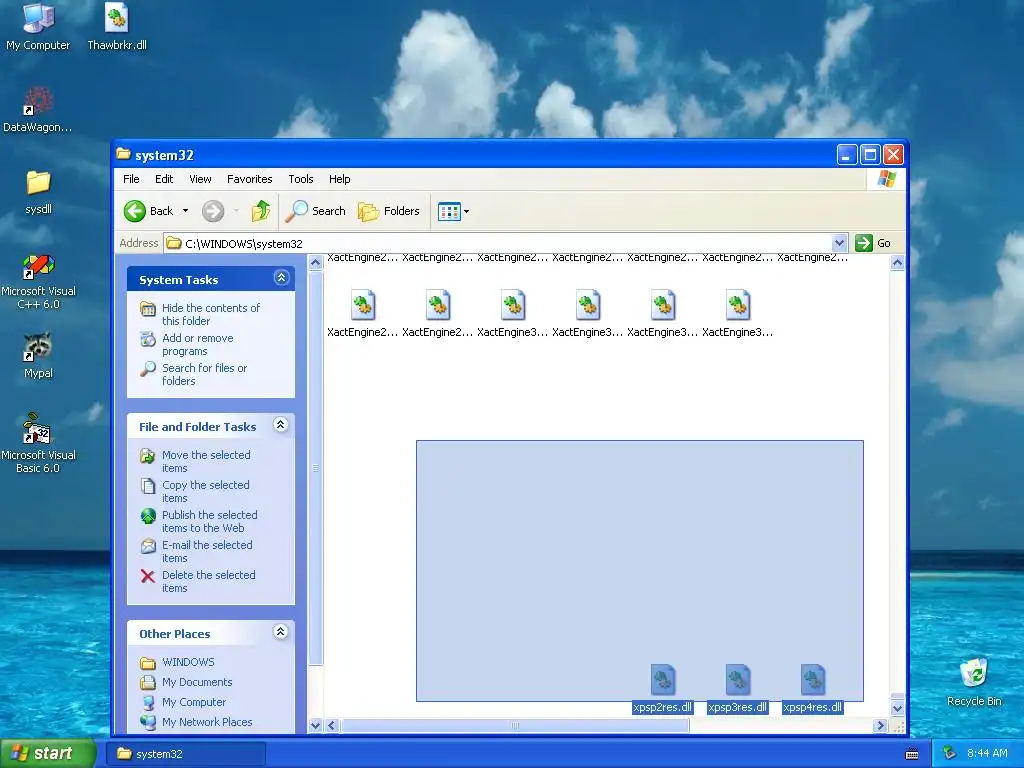The height and width of the screenshot is (768, 1024).
Task: Launch Microsoft Visual C++ 6.0 shortcut
Action: (38, 281)
